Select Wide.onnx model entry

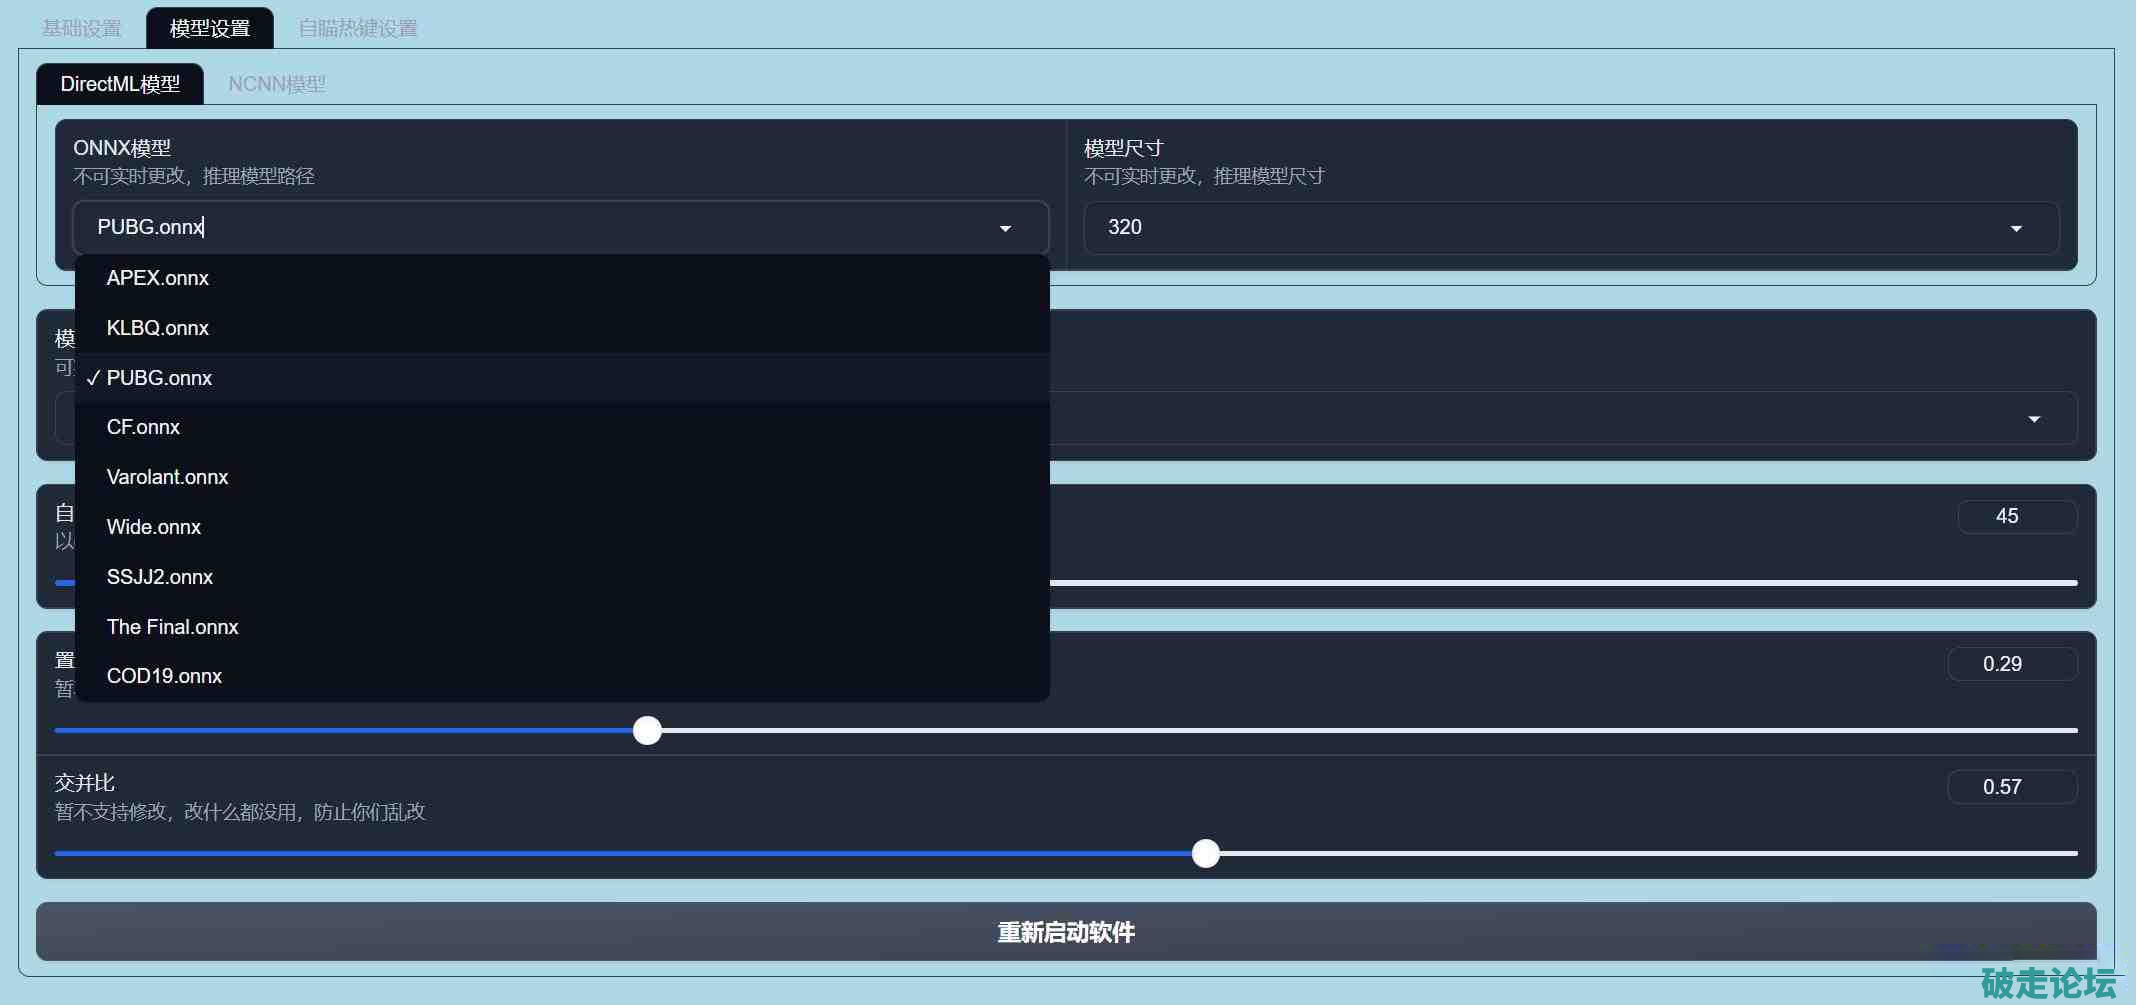[154, 527]
